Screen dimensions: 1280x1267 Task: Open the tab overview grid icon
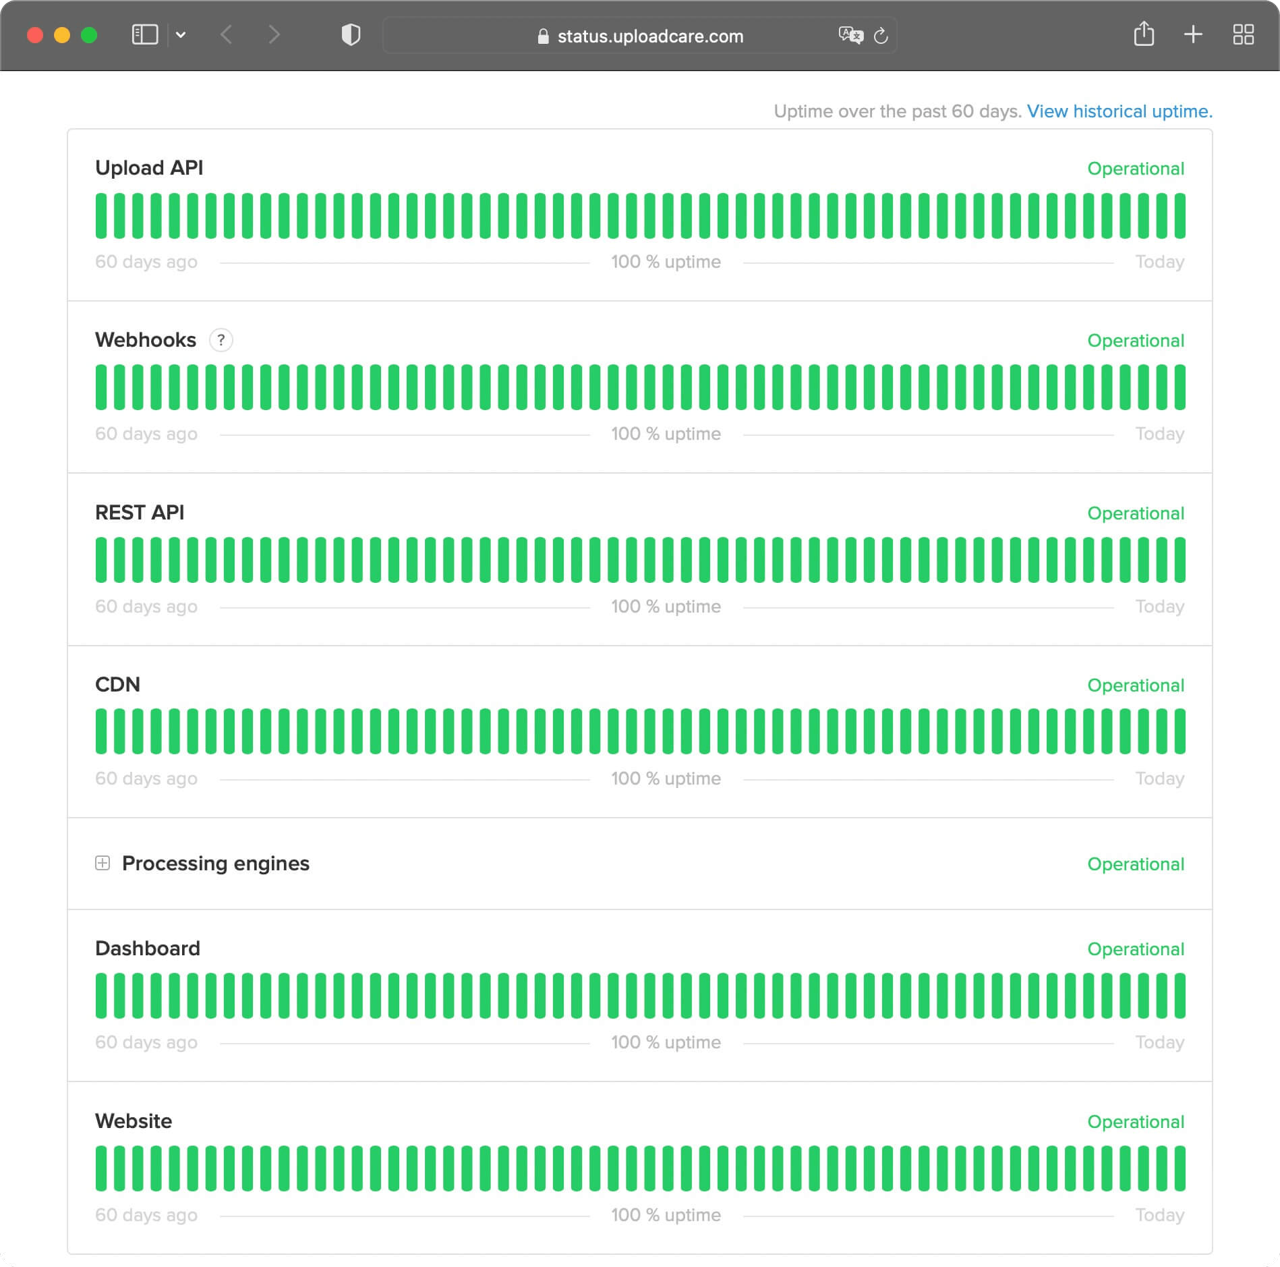click(x=1243, y=34)
